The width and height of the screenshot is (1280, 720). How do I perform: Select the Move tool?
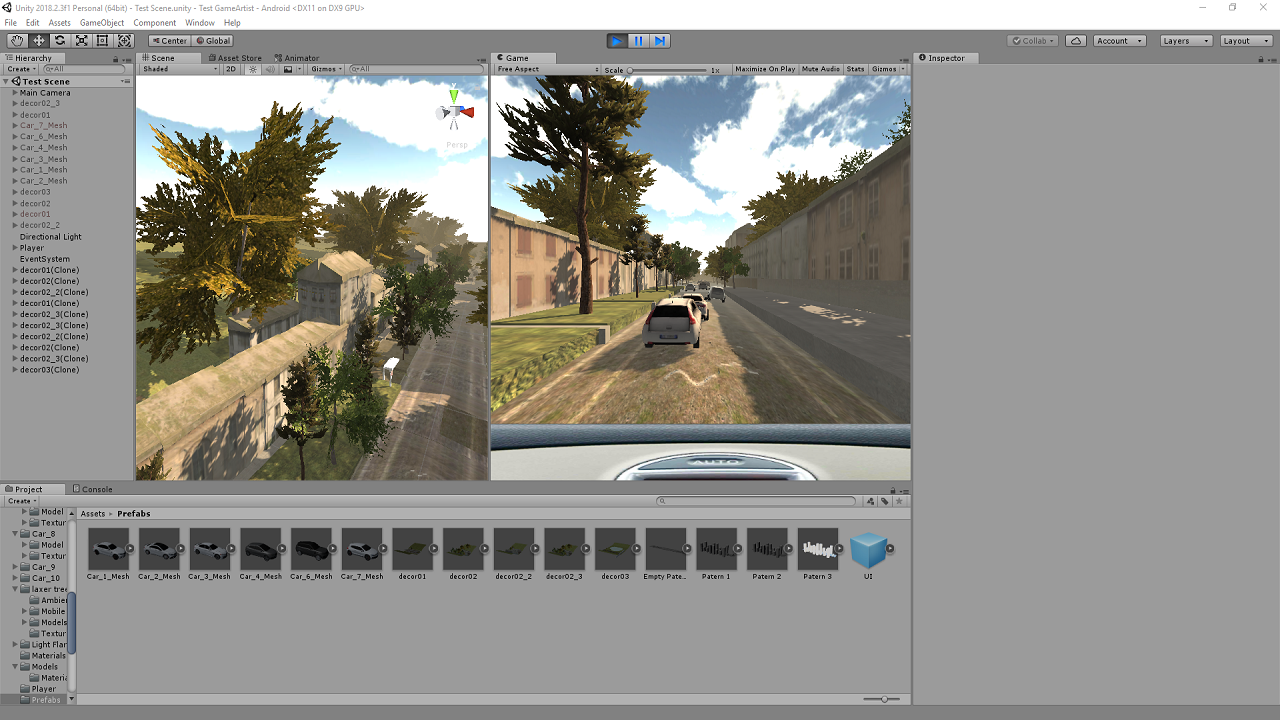coord(38,40)
